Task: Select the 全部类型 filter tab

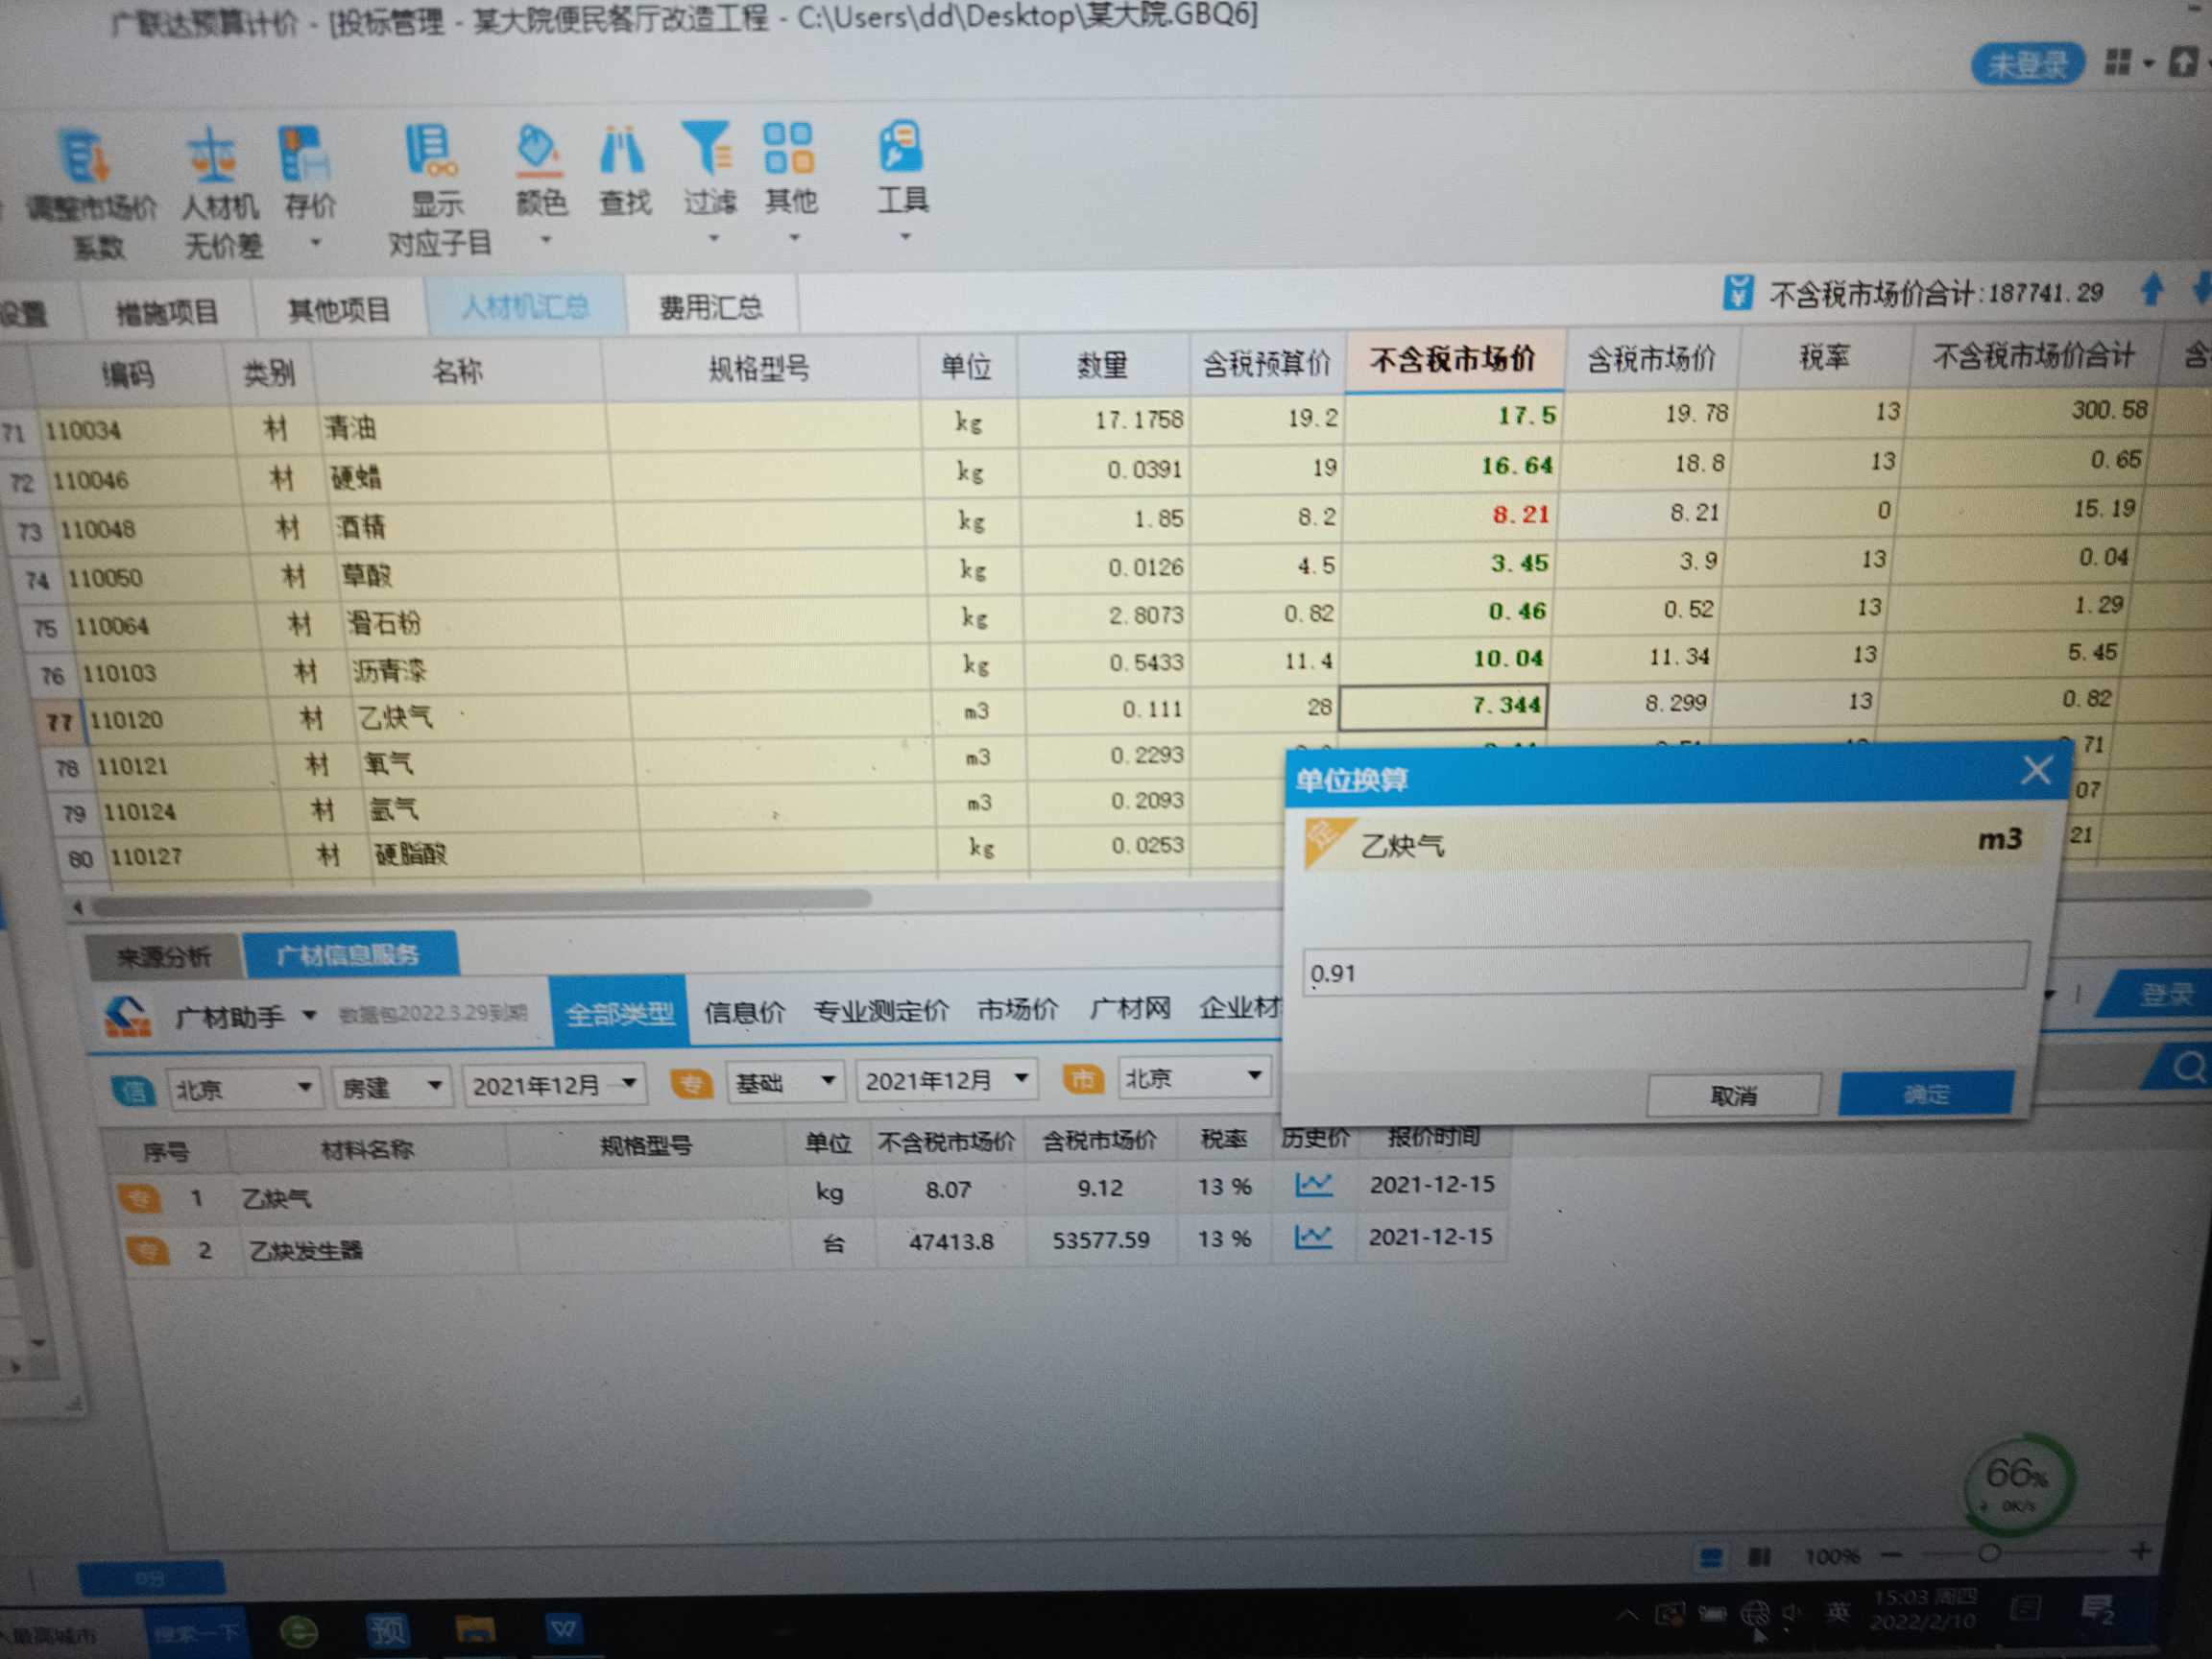Action: tap(619, 1014)
